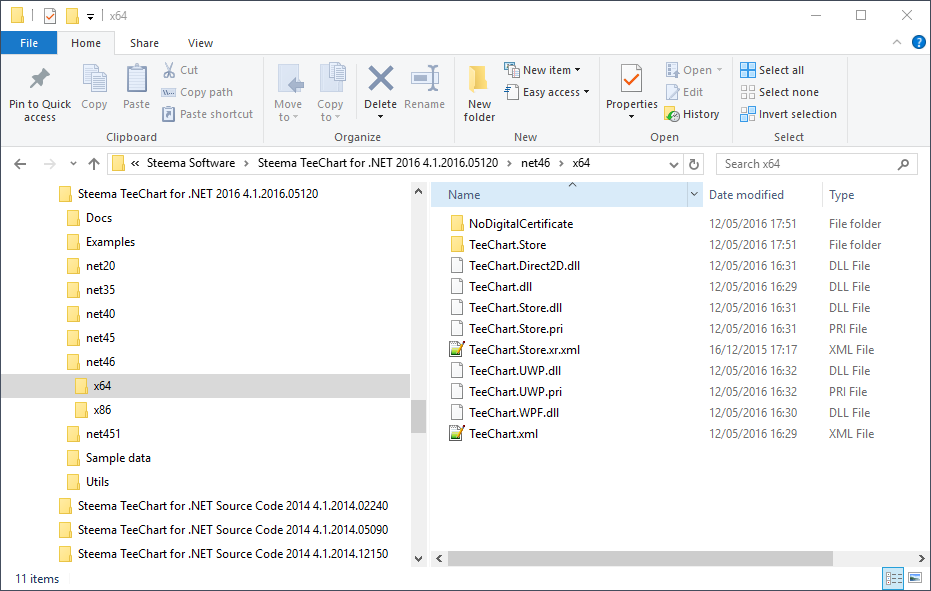
Task: Click the Properties quick access icon in title bar
Action: pos(50,15)
